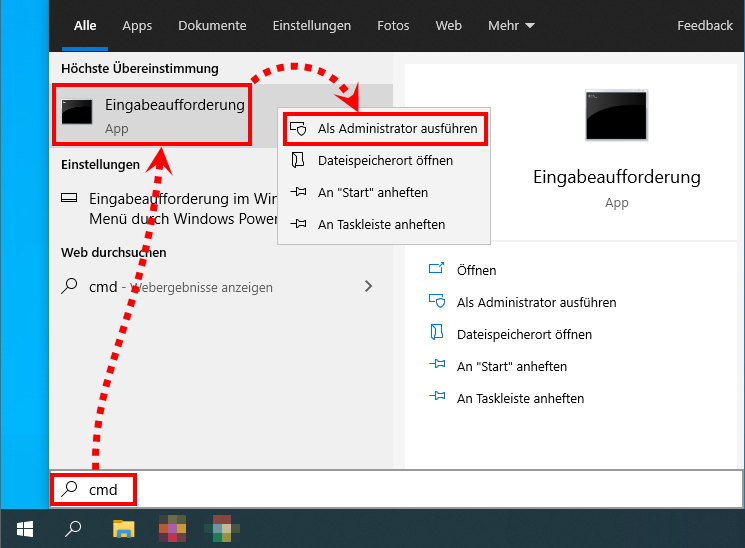Screen dimensions: 745x548
Task: Click pin icon for An "Start" anheften in context menu
Action: pos(298,192)
